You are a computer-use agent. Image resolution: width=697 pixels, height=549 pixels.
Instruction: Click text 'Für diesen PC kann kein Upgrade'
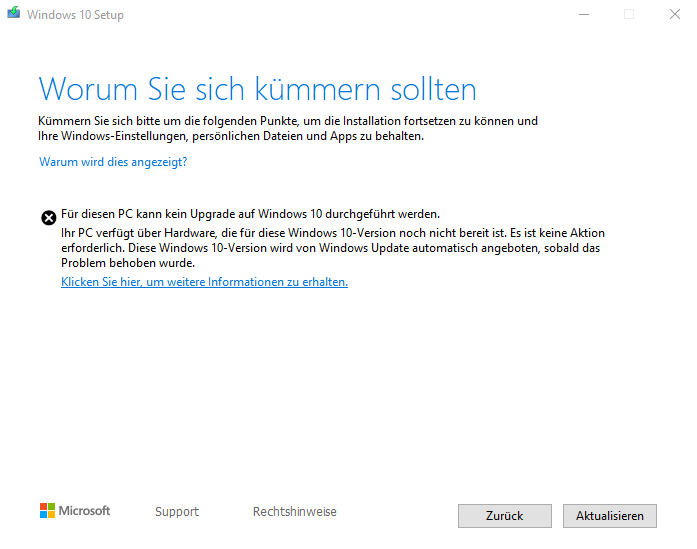pos(250,214)
